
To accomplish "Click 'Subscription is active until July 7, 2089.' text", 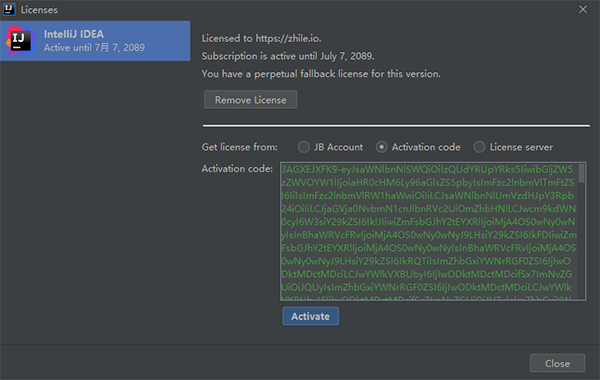I will pos(288,56).
